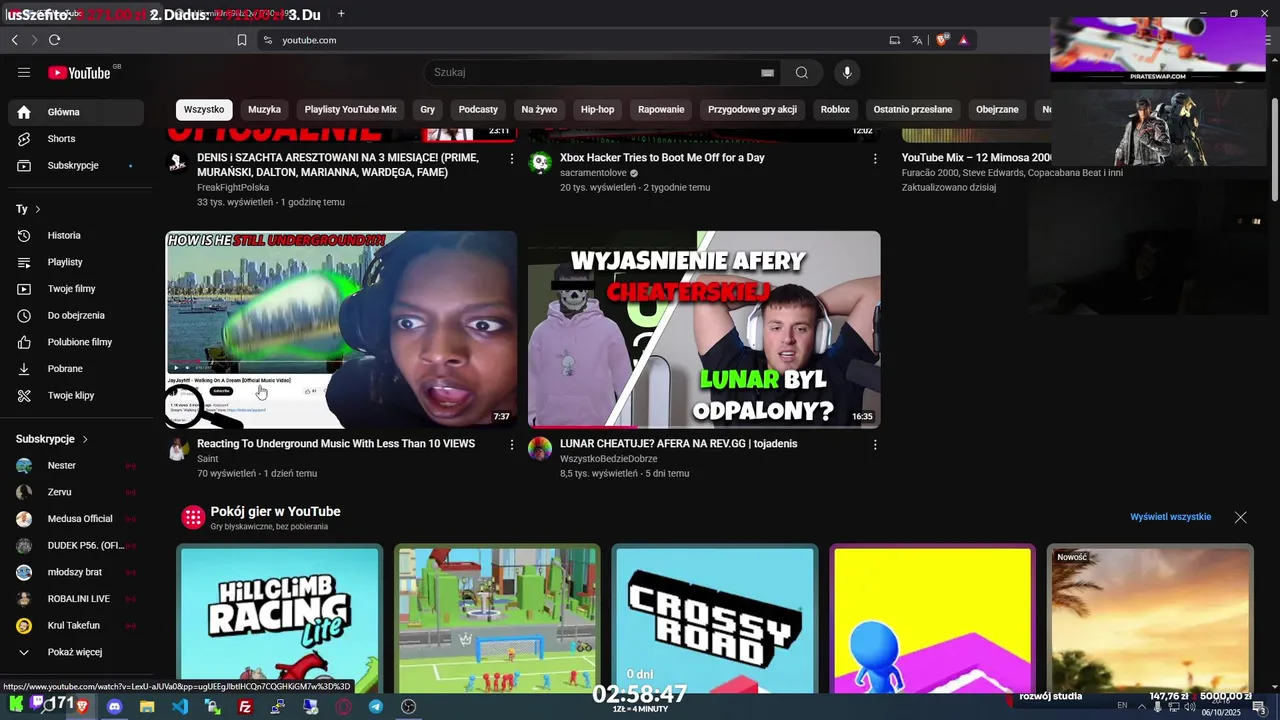Open Shorts in the sidebar
Screen dimensions: 1280x720
(76, 139)
